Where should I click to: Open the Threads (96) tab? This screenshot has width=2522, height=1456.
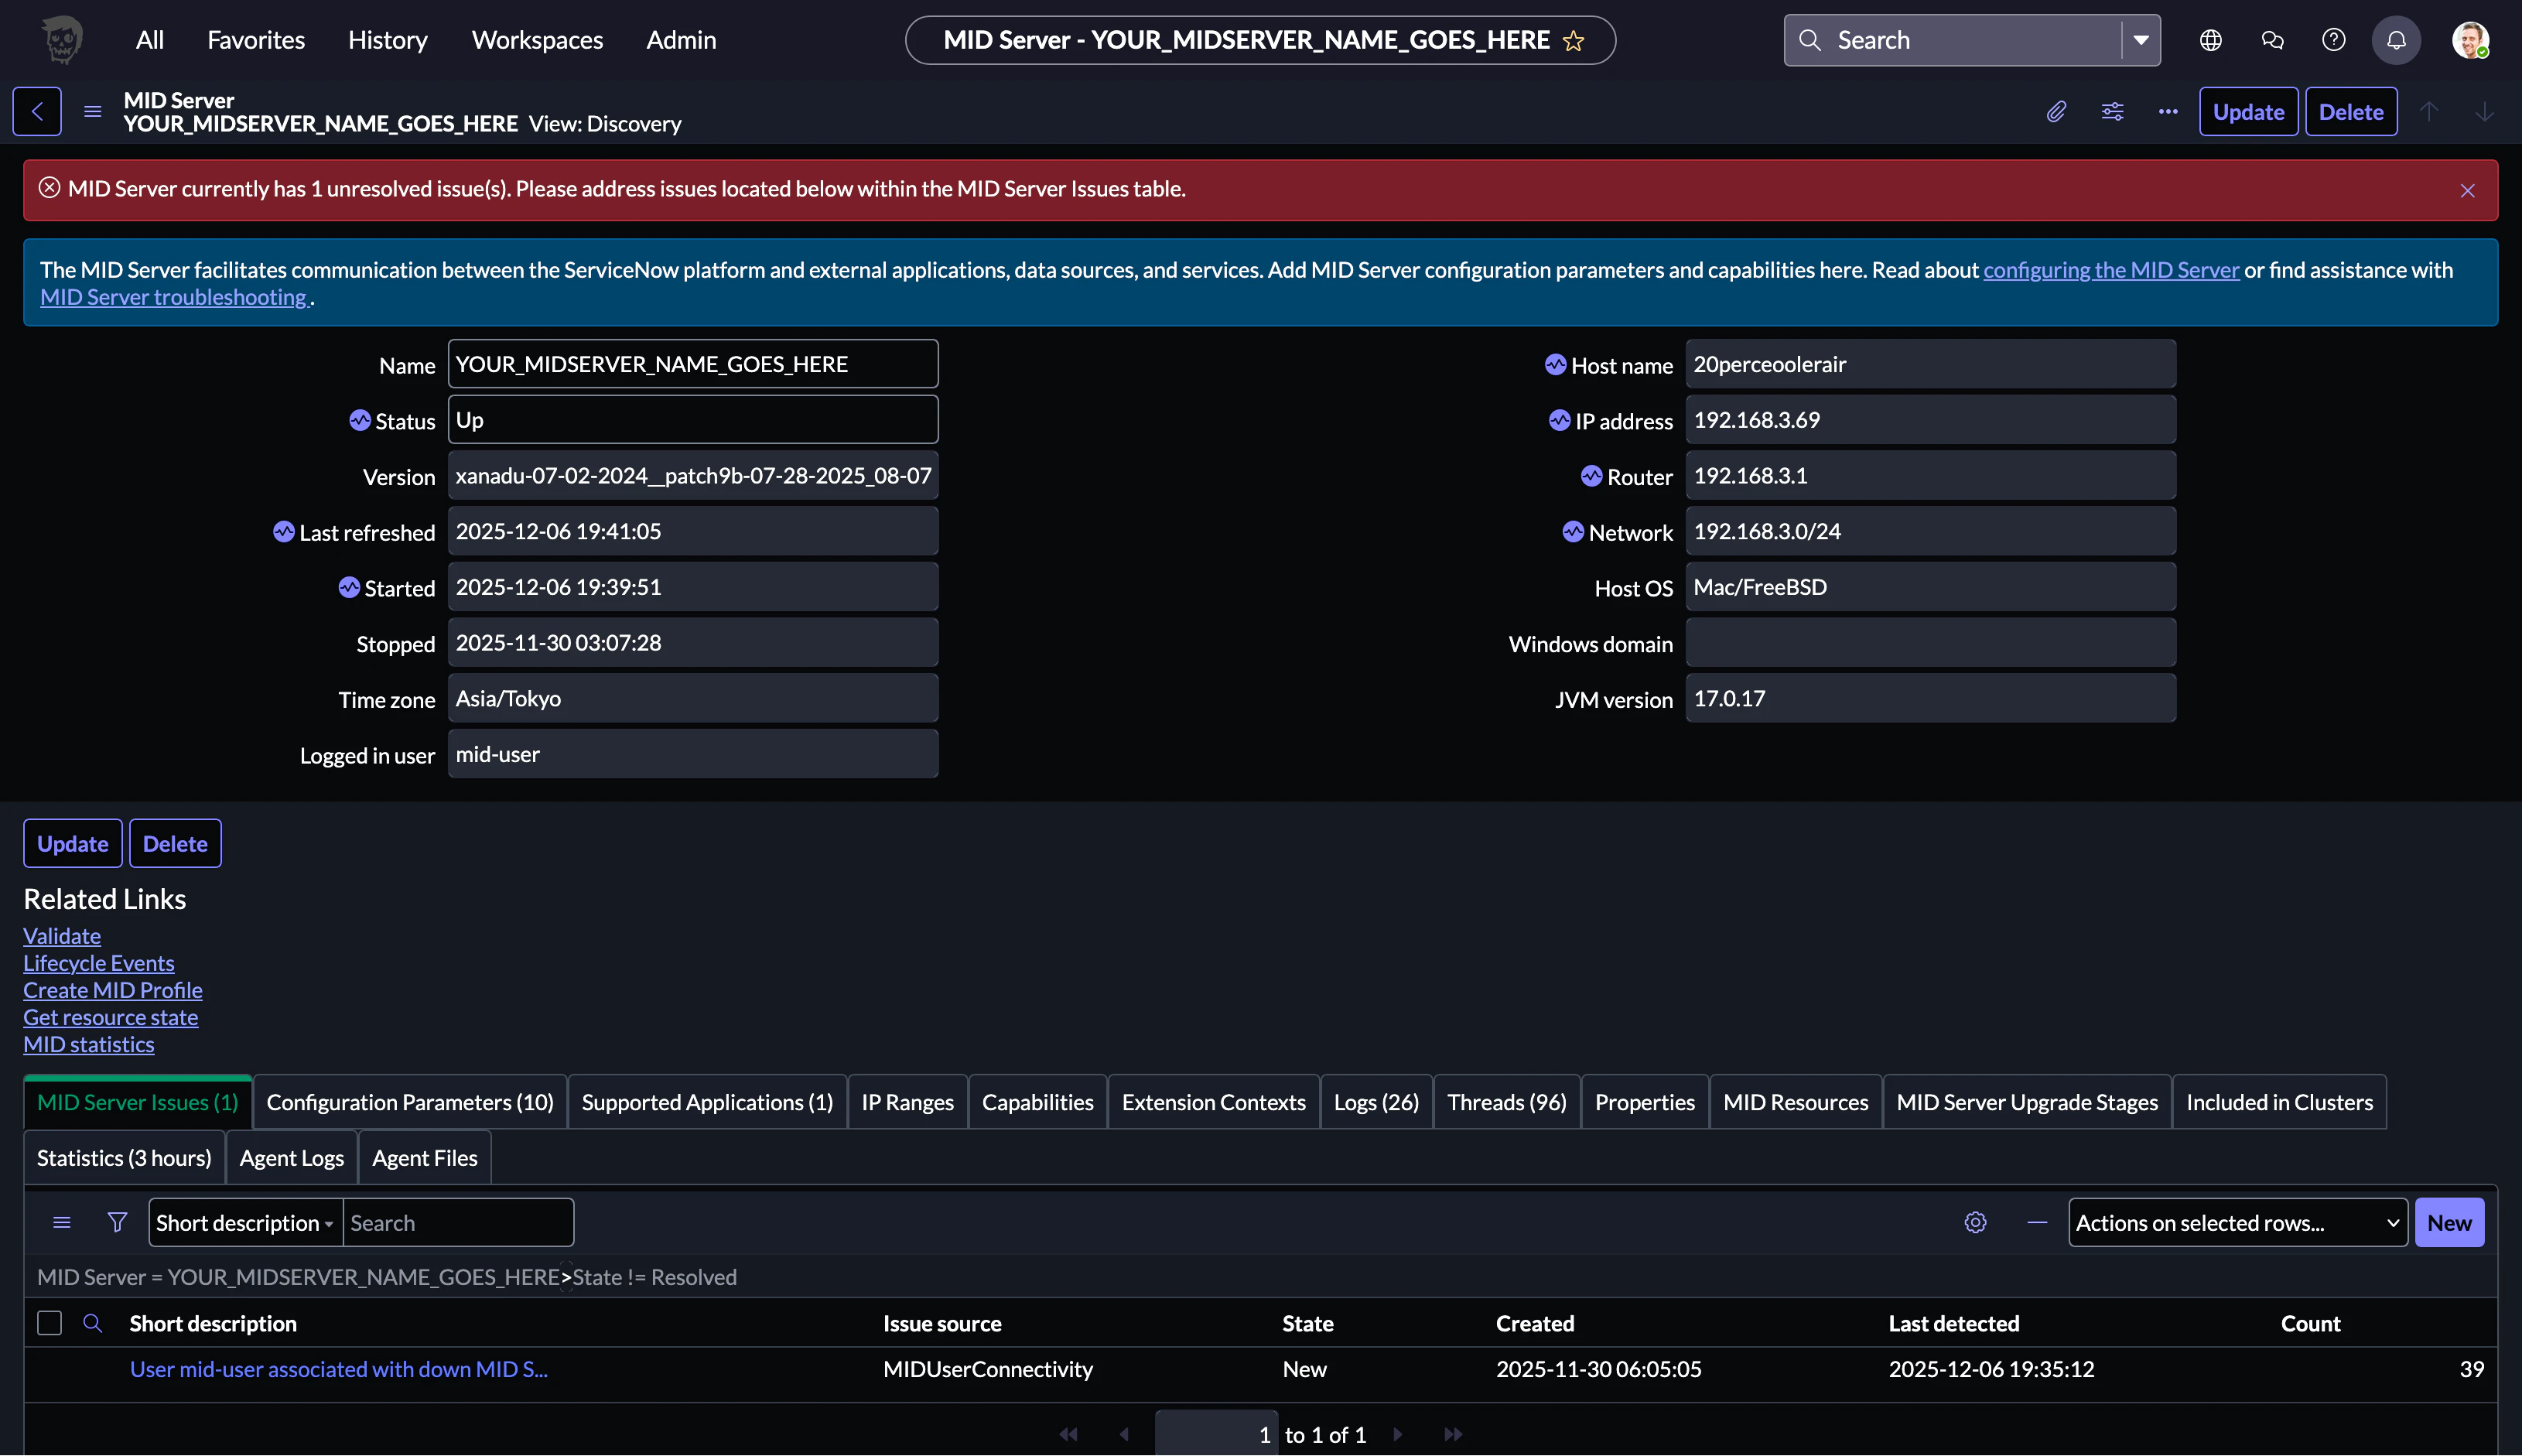coord(1506,1102)
